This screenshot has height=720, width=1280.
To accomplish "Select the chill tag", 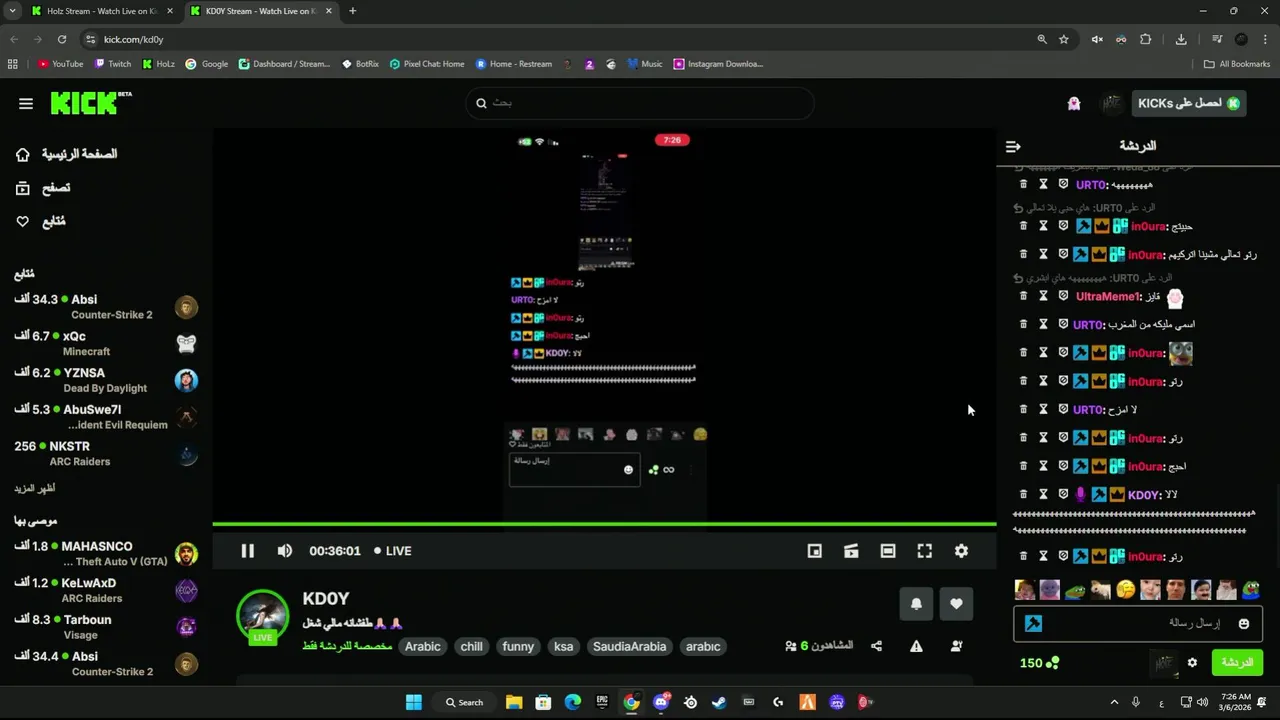I will point(471,646).
